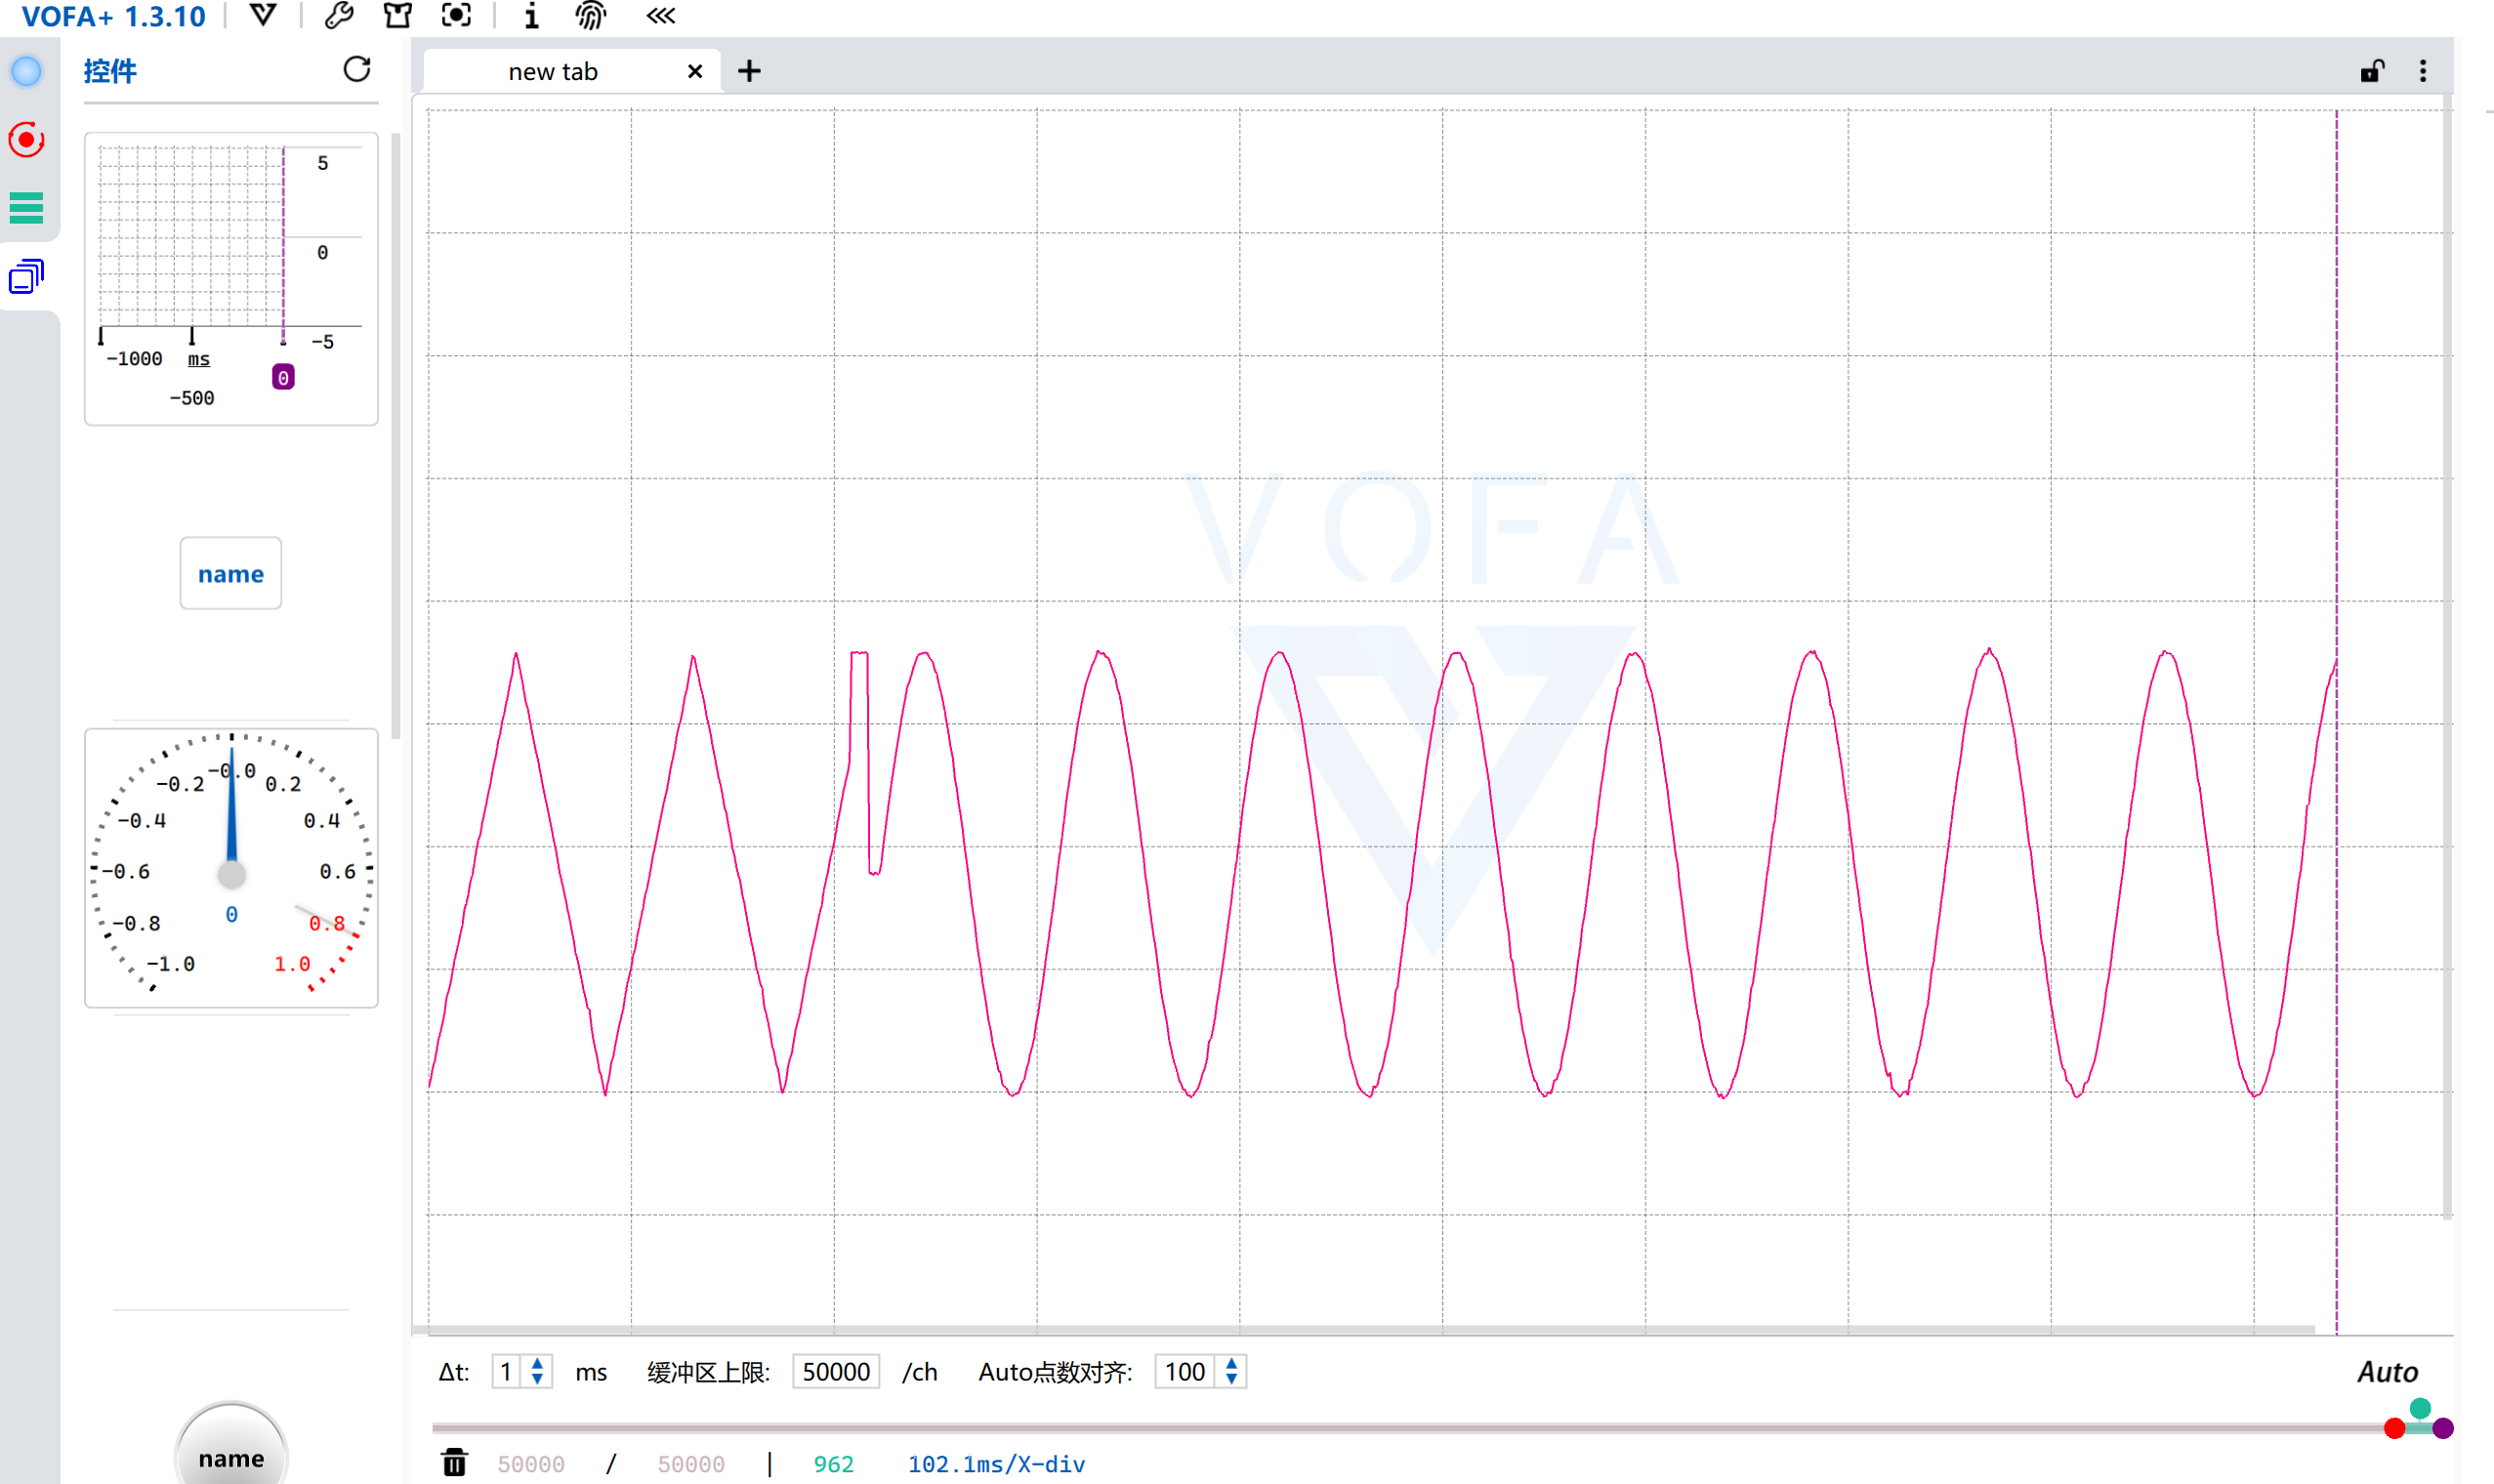Refresh the widgets panel

click(357, 69)
